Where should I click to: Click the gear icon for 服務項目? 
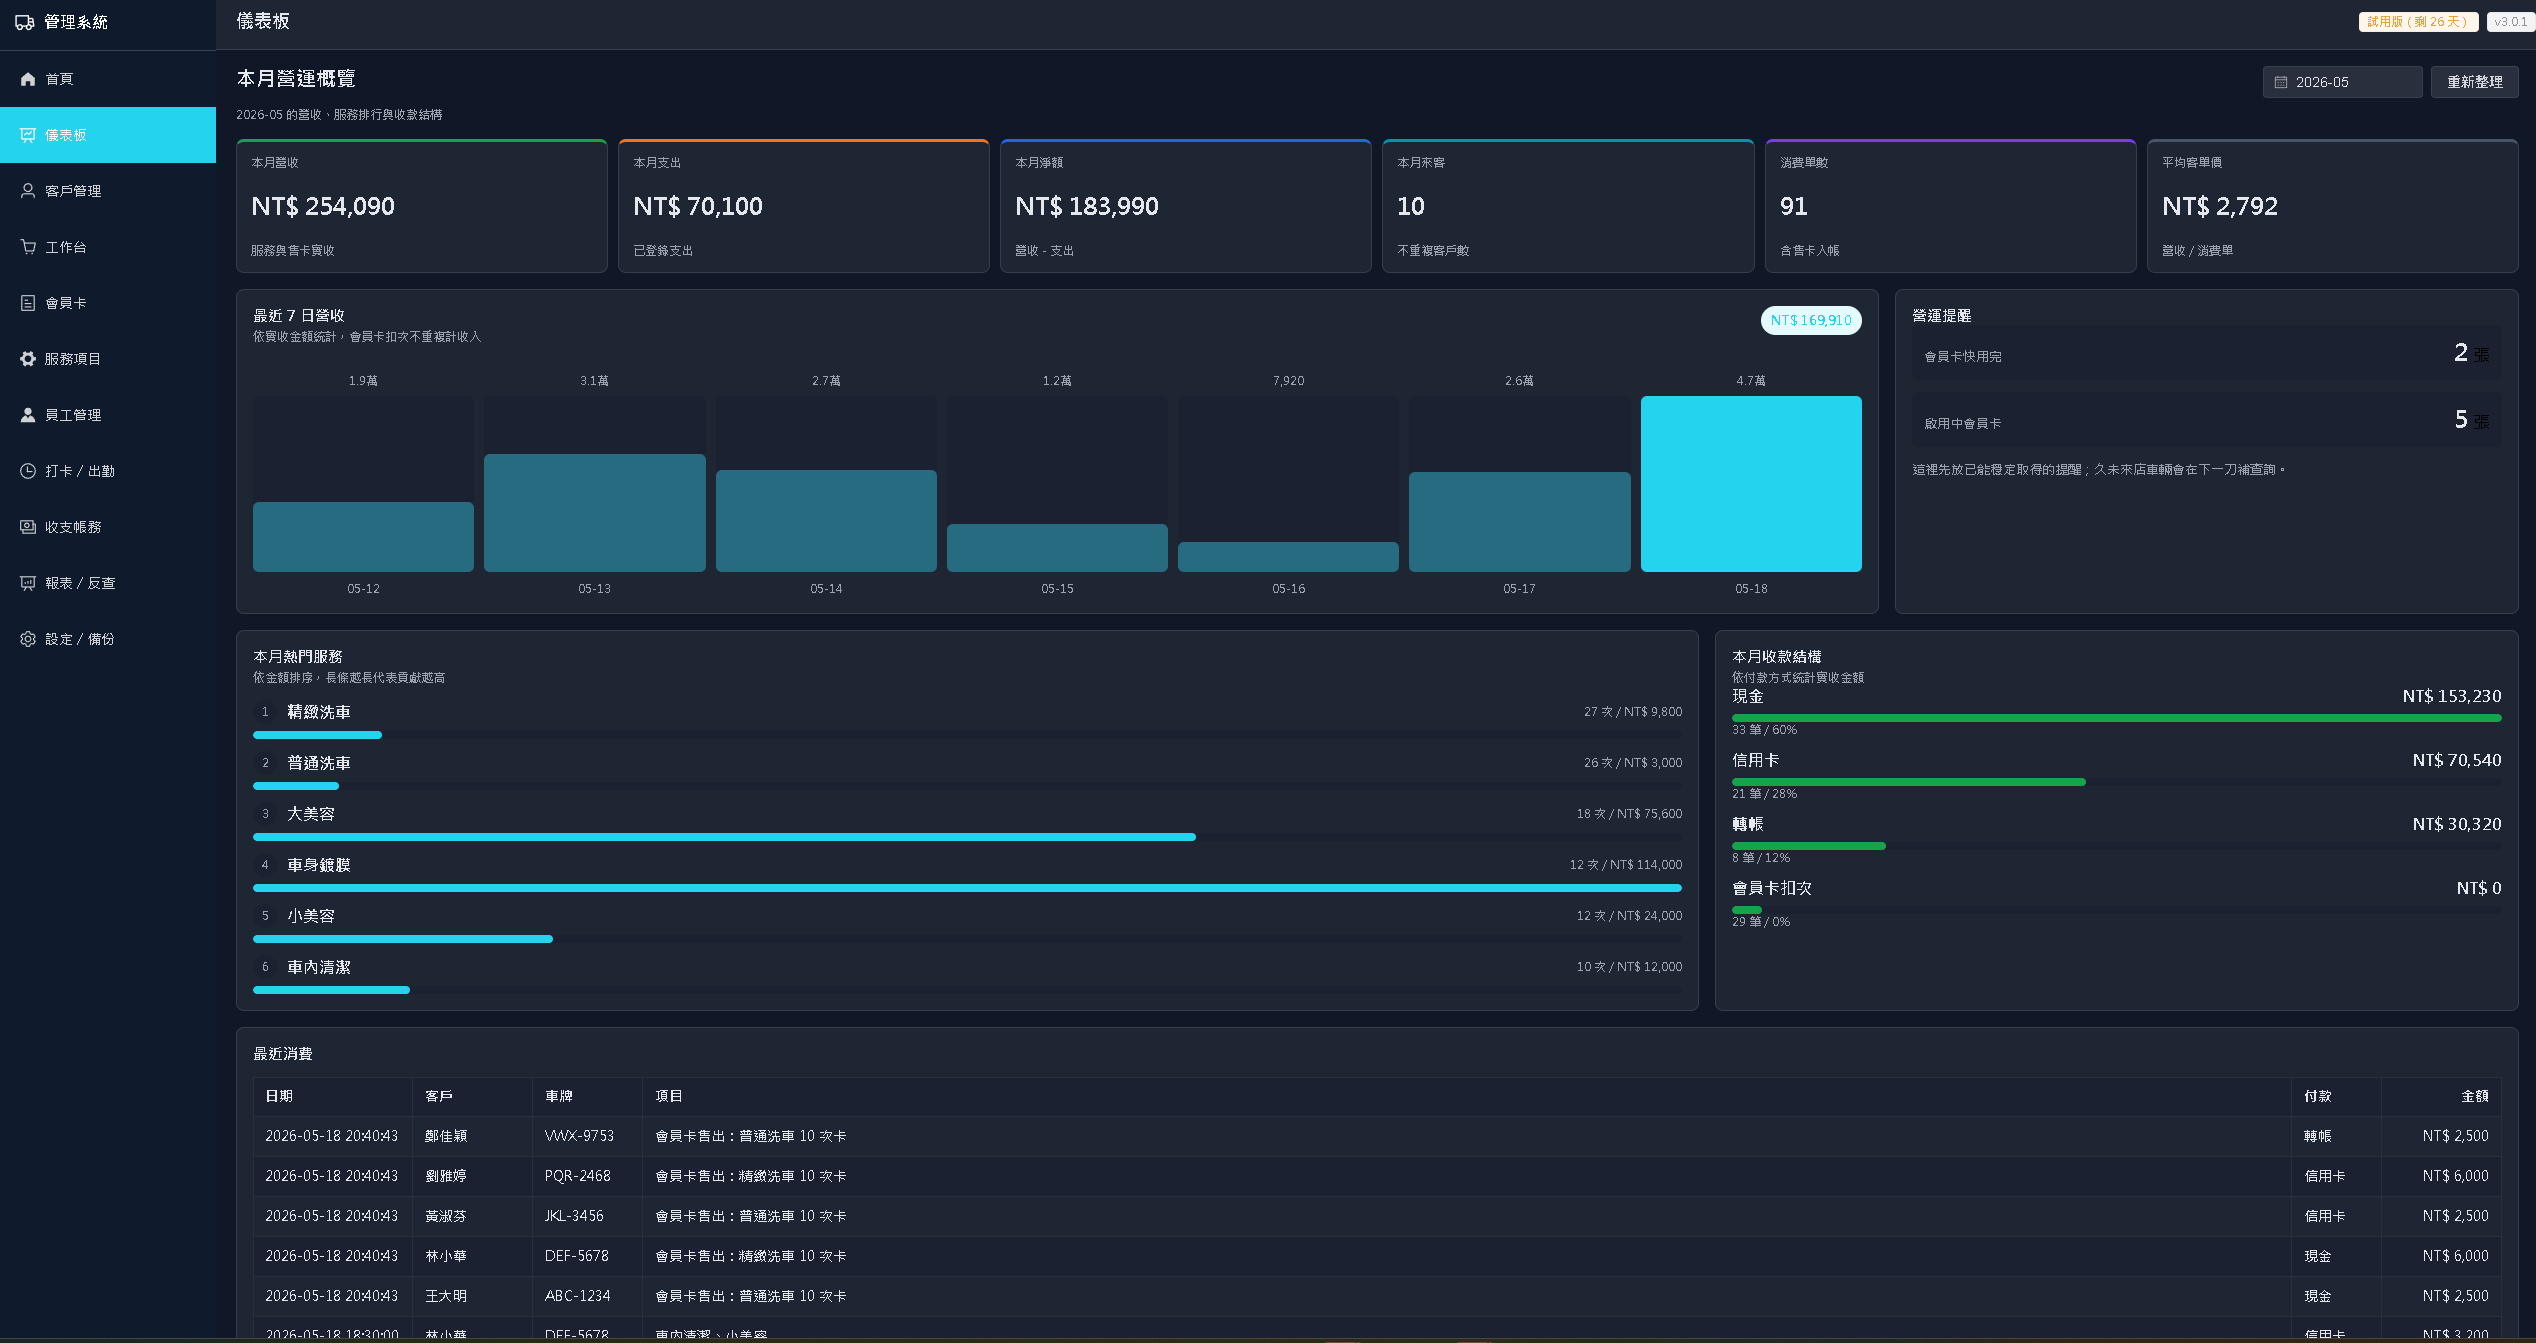coord(28,359)
